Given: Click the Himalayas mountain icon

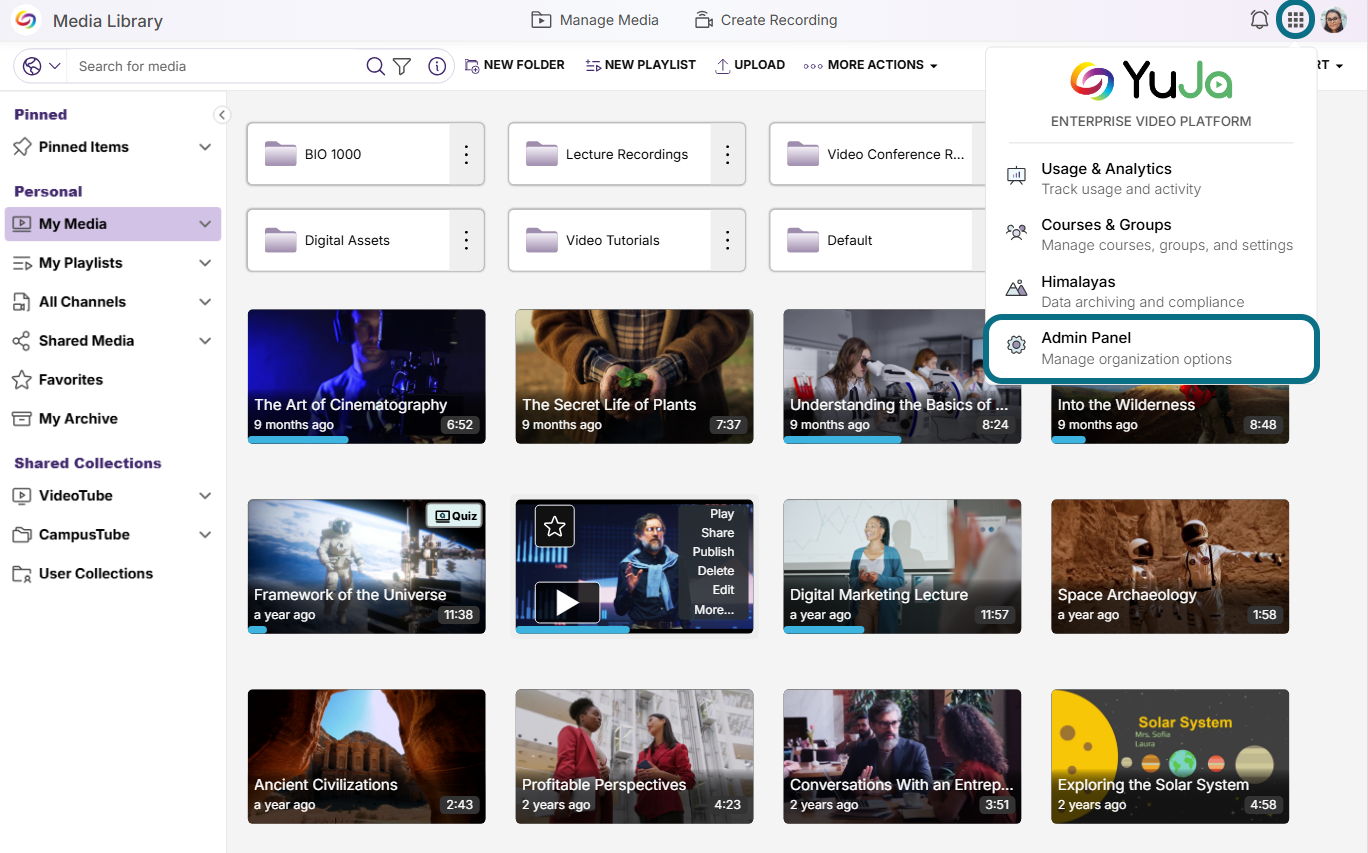Looking at the screenshot, I should (1017, 289).
